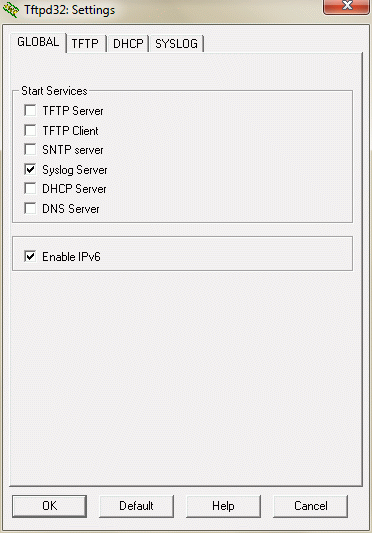This screenshot has height=533, width=372.
Task: Dismiss changes with the Cancel button
Action: pos(310,506)
